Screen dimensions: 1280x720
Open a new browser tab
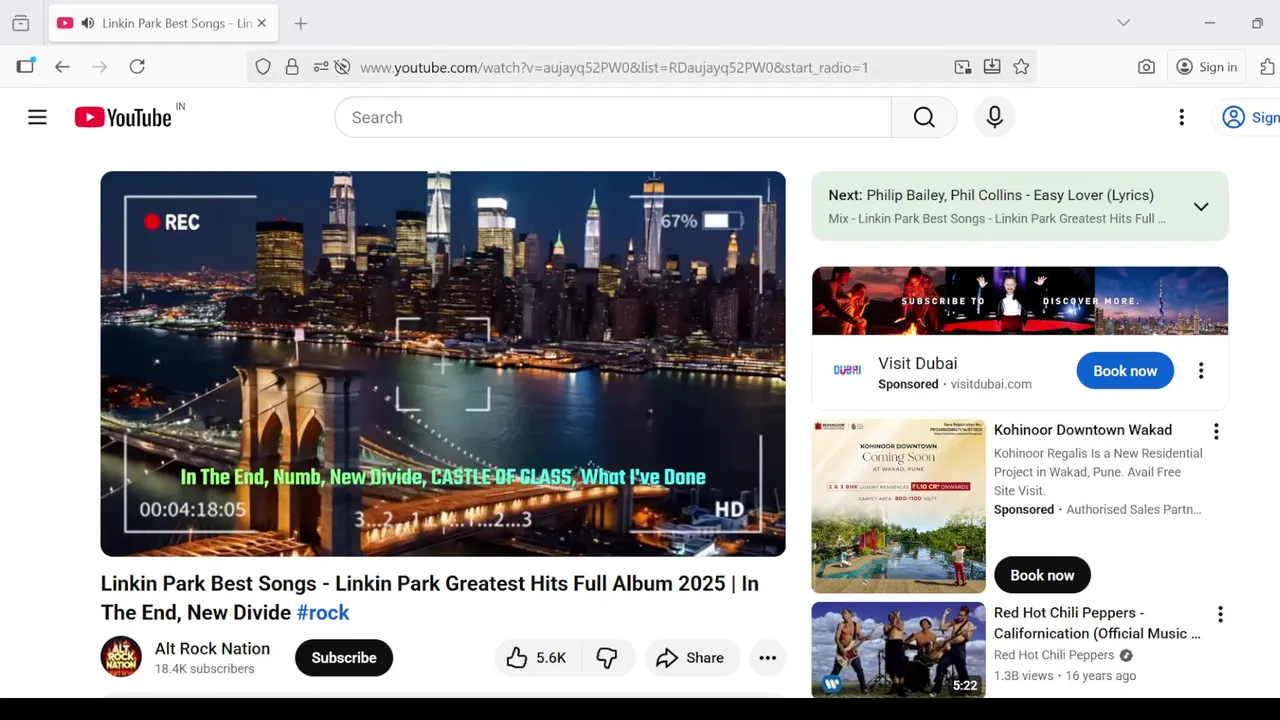click(300, 23)
